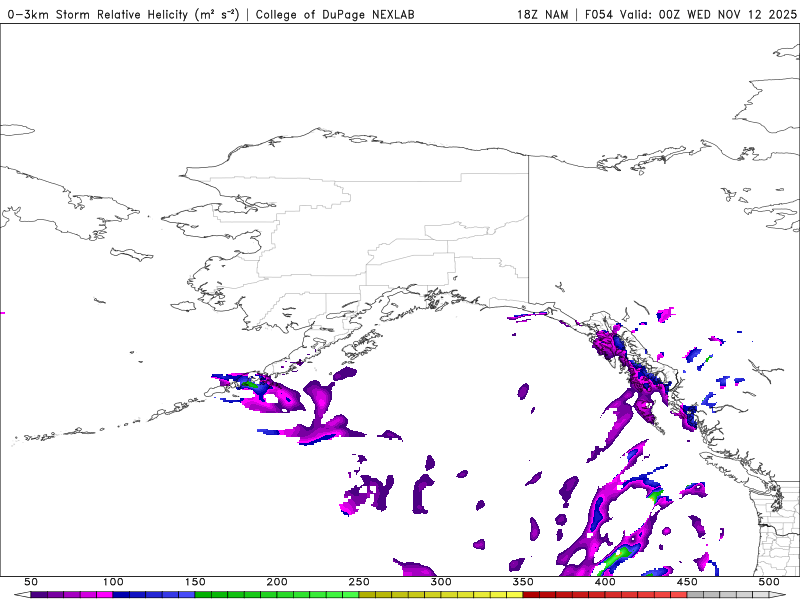The image size is (800, 600).
Task: Click the '400' value on the color scale
Action: pos(605,582)
